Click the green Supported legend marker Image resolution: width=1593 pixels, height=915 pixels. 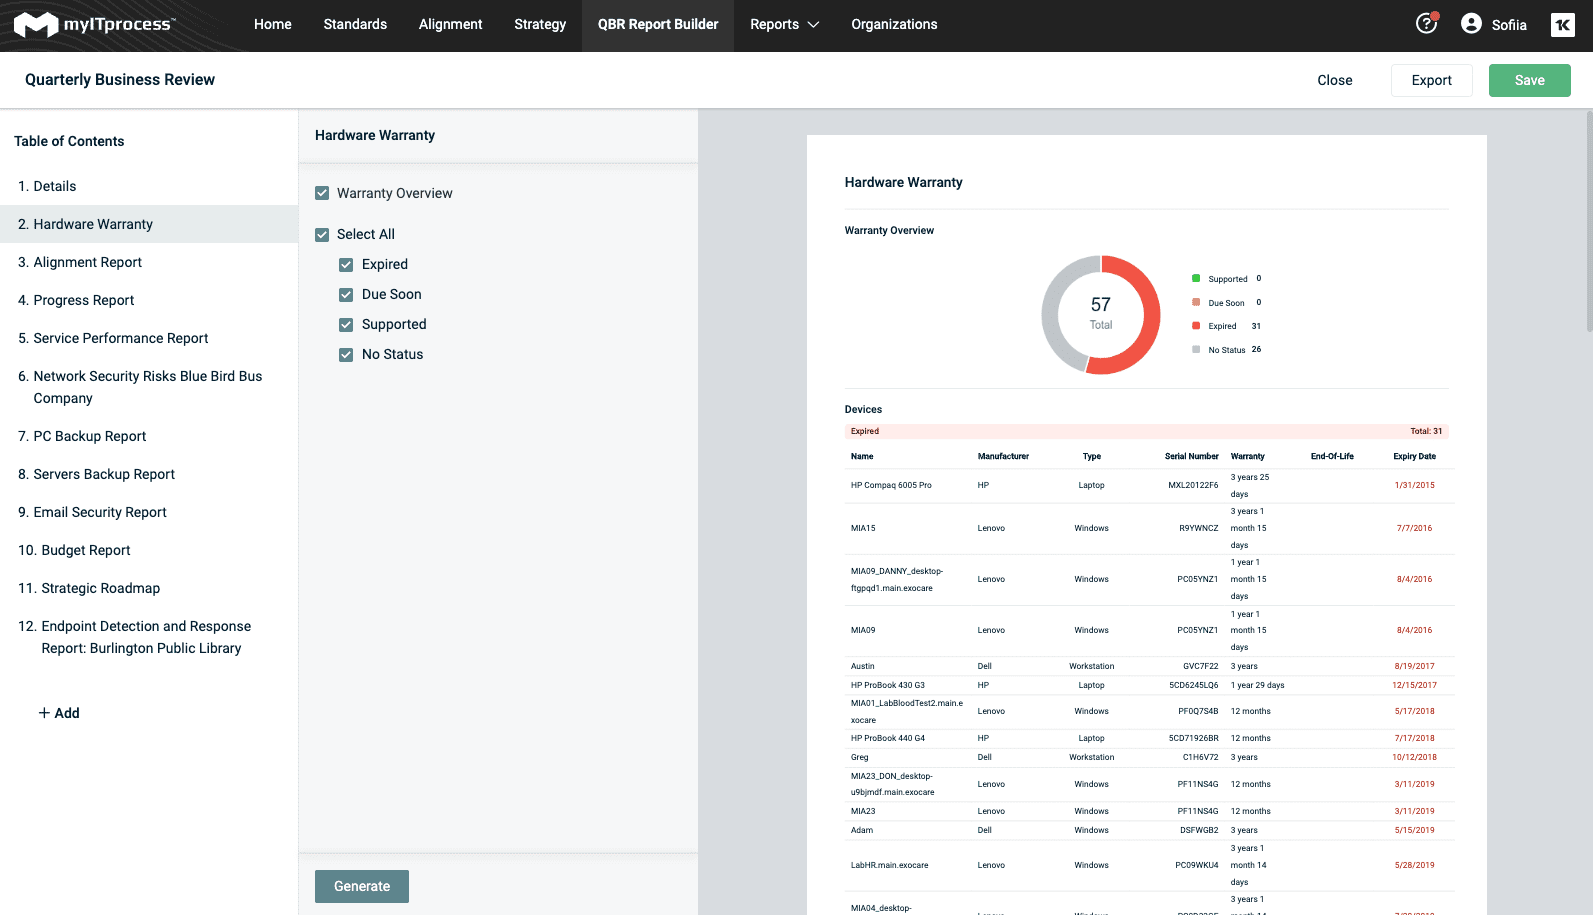[1196, 279]
